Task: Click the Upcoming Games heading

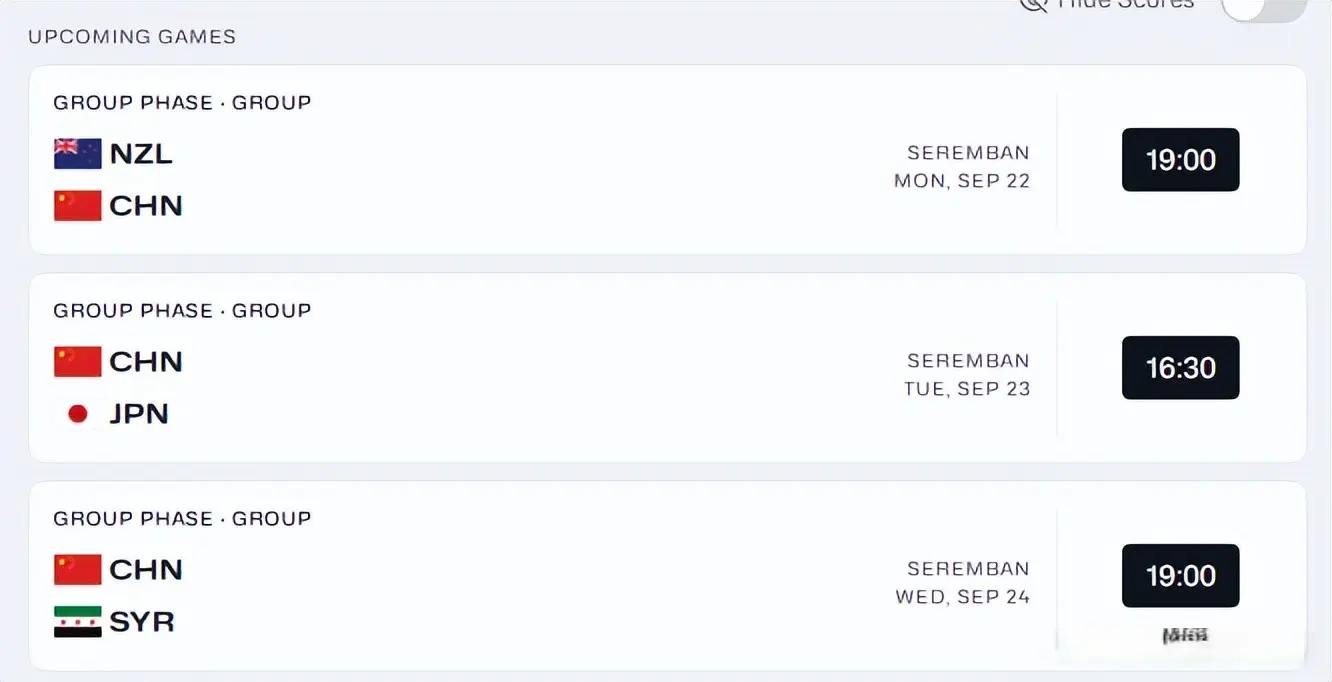Action: click(132, 37)
